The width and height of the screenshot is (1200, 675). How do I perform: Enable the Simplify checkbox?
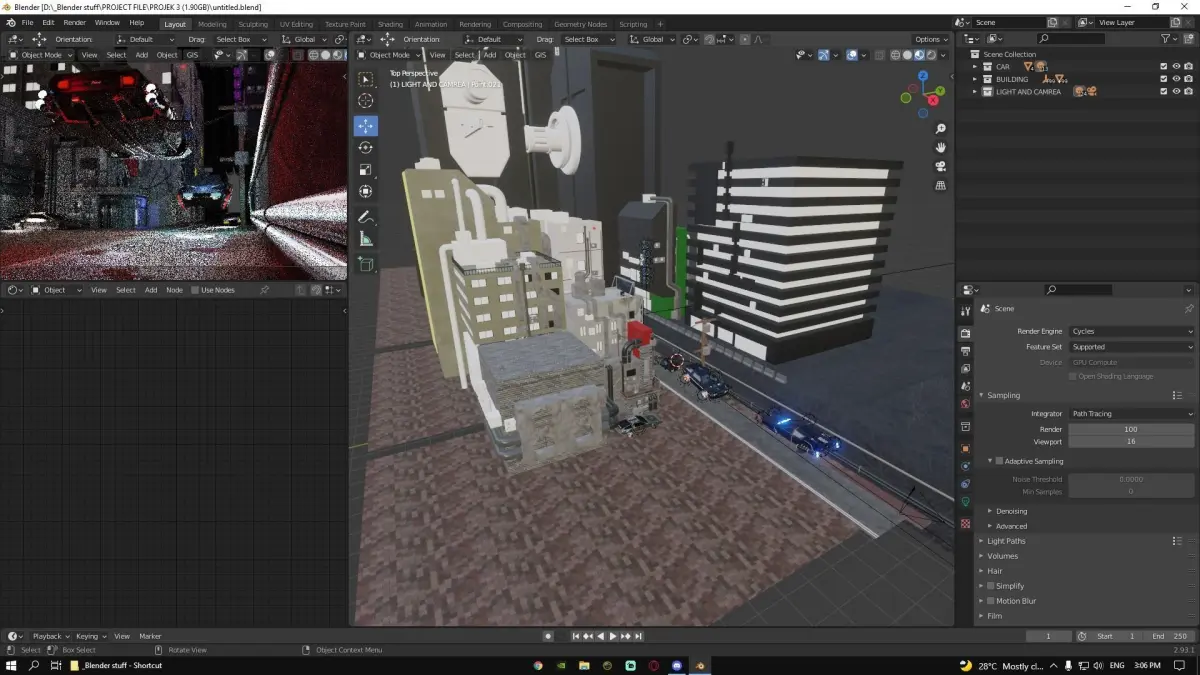click(x=991, y=586)
